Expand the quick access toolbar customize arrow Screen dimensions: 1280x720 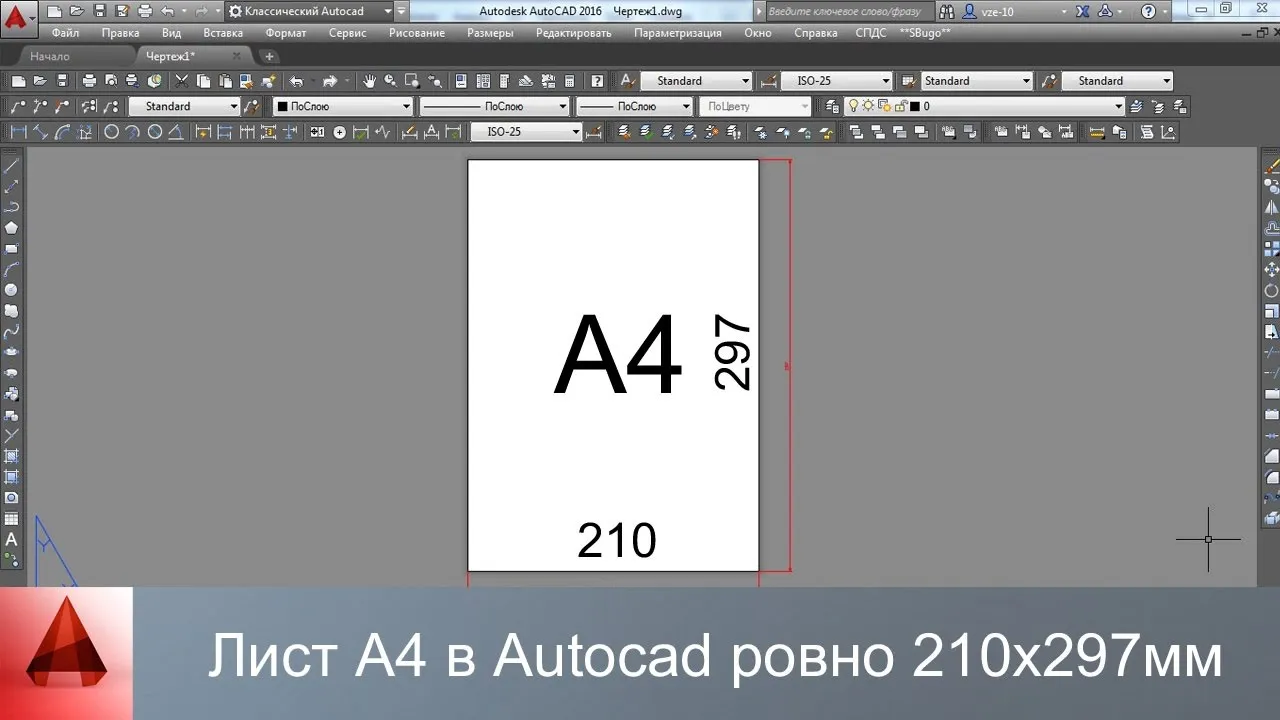(x=402, y=12)
